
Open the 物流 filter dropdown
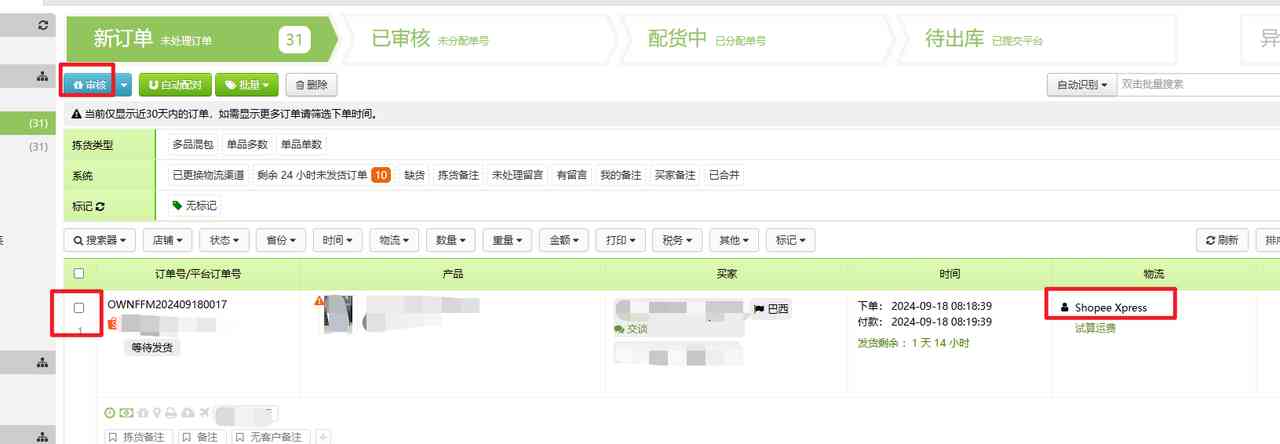(394, 240)
